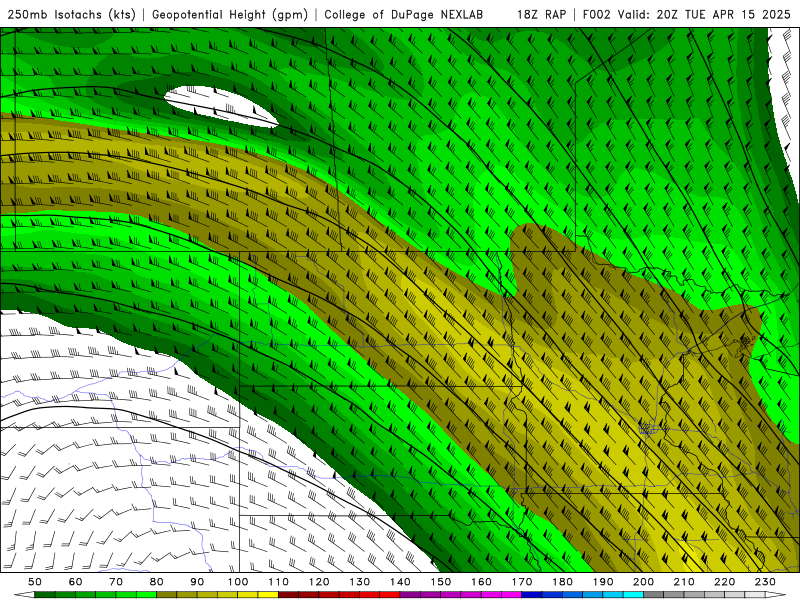This screenshot has height=600, width=800.
Task: Click the '140' color scale label
Action: (400, 582)
